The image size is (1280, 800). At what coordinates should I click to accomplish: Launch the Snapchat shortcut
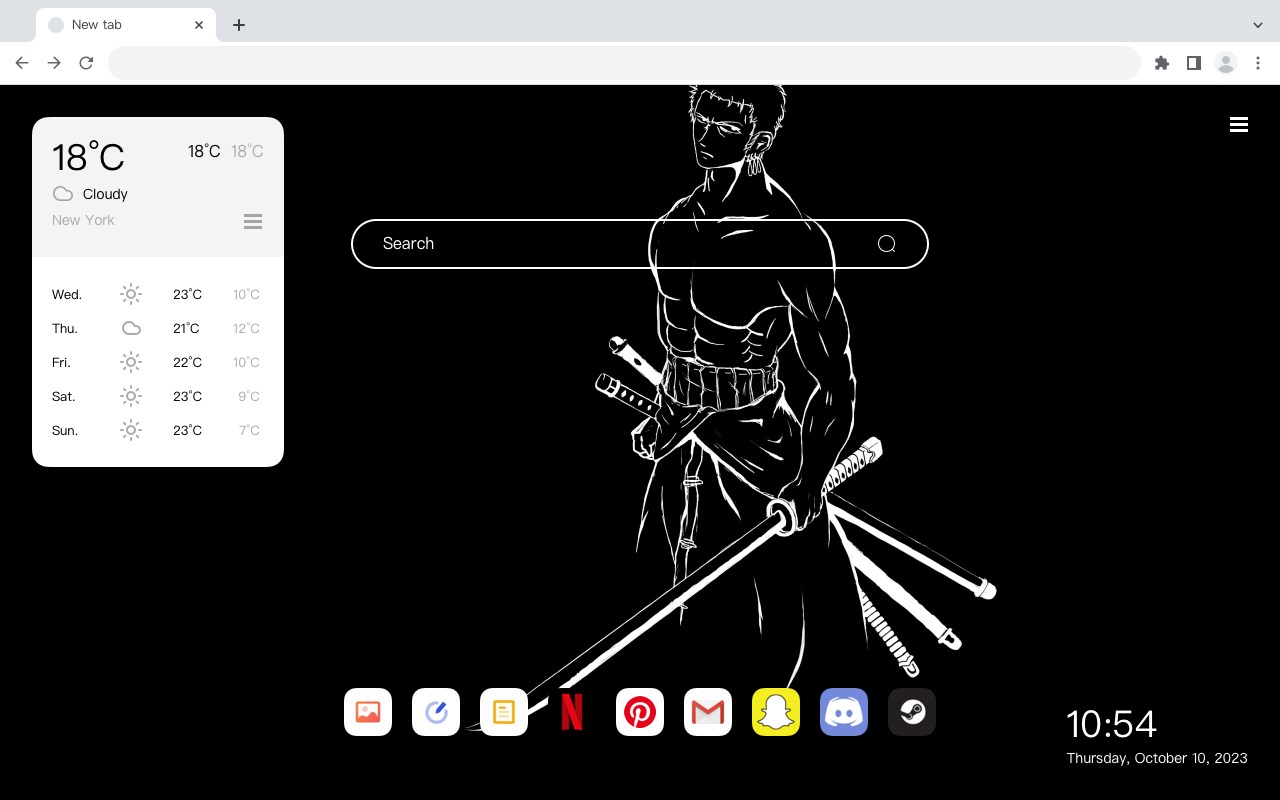776,712
